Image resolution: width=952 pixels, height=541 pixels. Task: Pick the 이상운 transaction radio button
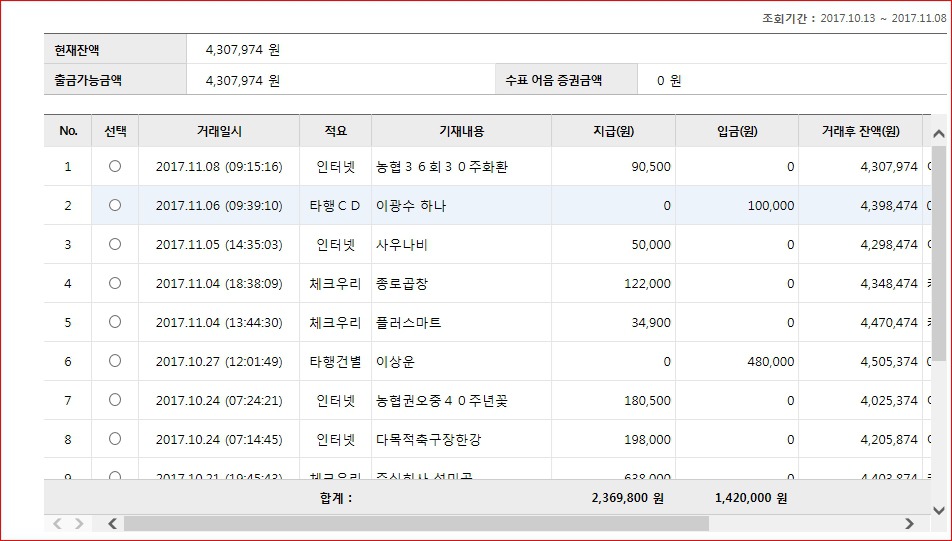pos(115,361)
